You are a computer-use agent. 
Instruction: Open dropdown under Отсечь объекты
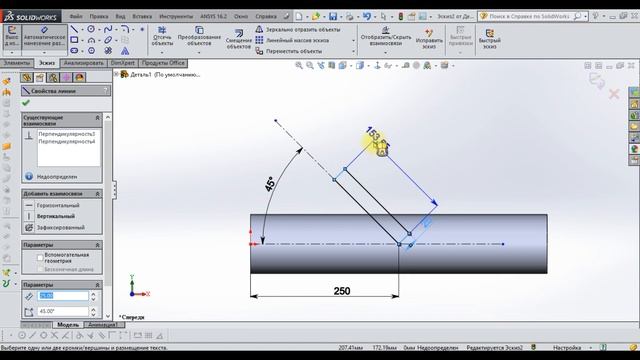coord(162,52)
